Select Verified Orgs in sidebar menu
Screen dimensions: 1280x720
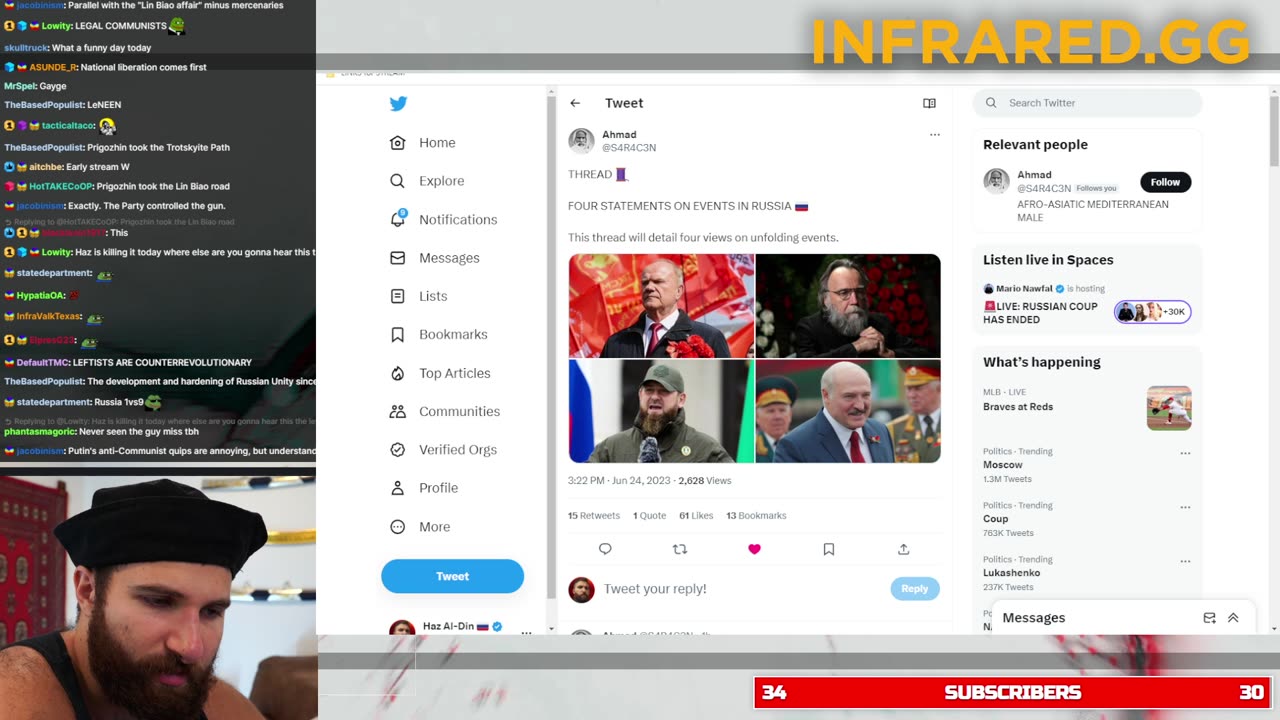coord(458,450)
